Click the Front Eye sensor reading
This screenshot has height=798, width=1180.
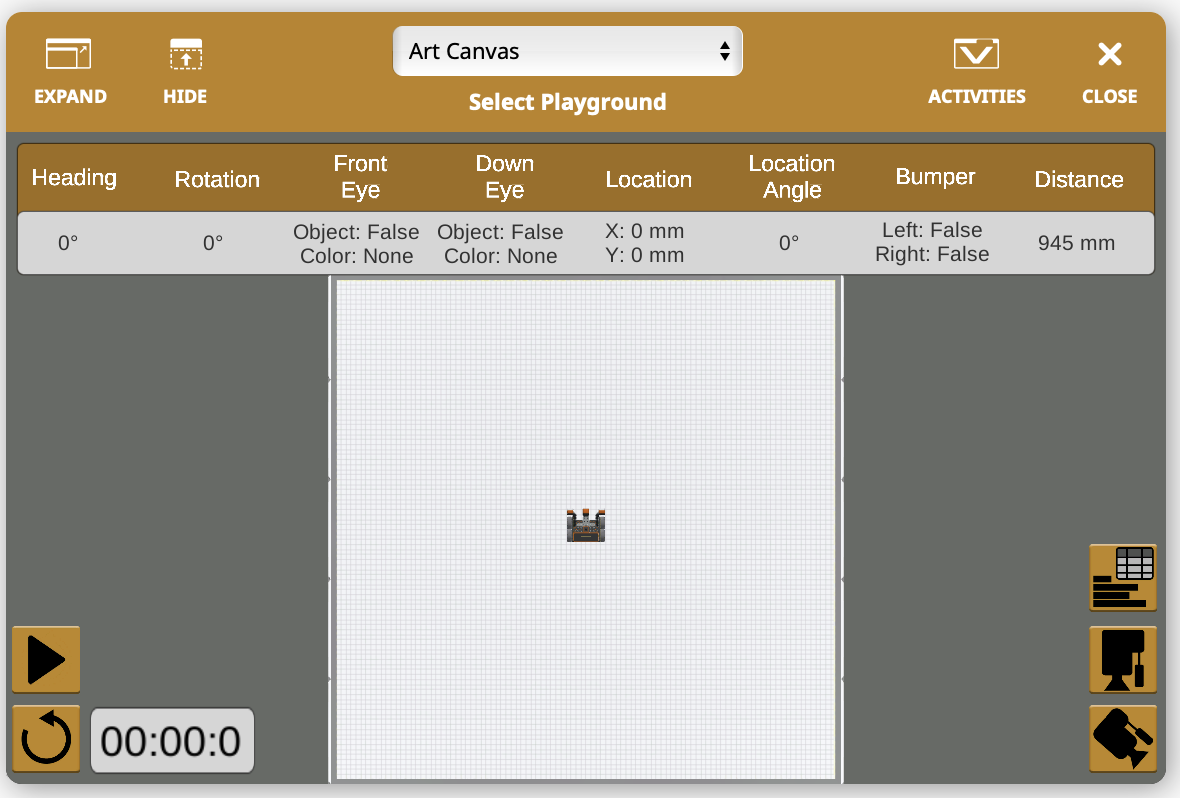click(356, 242)
